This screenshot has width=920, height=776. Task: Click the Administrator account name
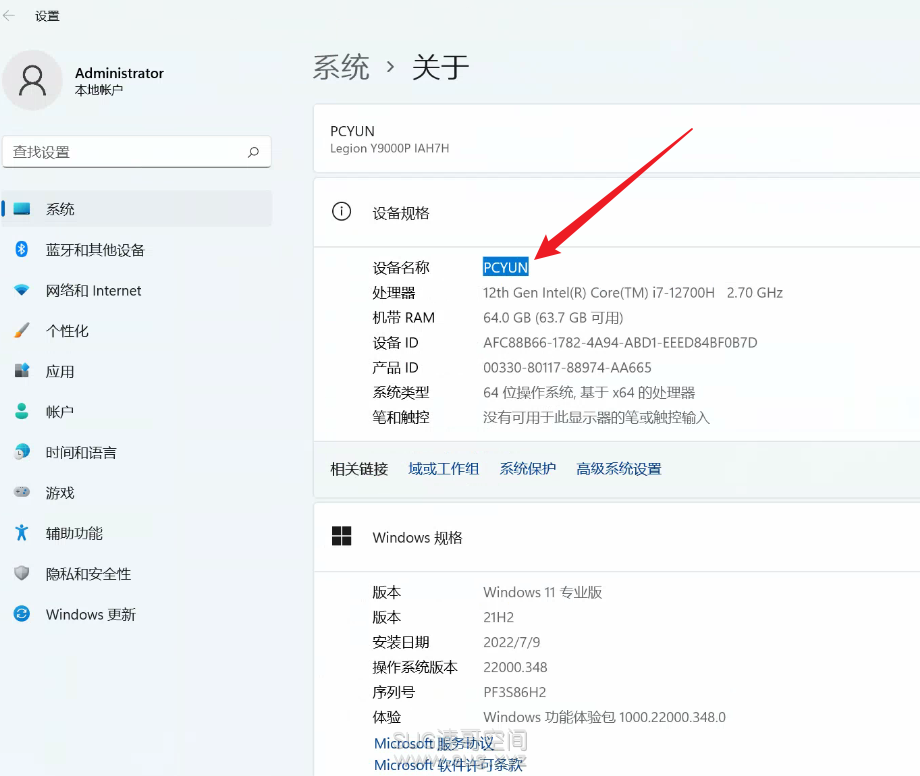coord(119,73)
